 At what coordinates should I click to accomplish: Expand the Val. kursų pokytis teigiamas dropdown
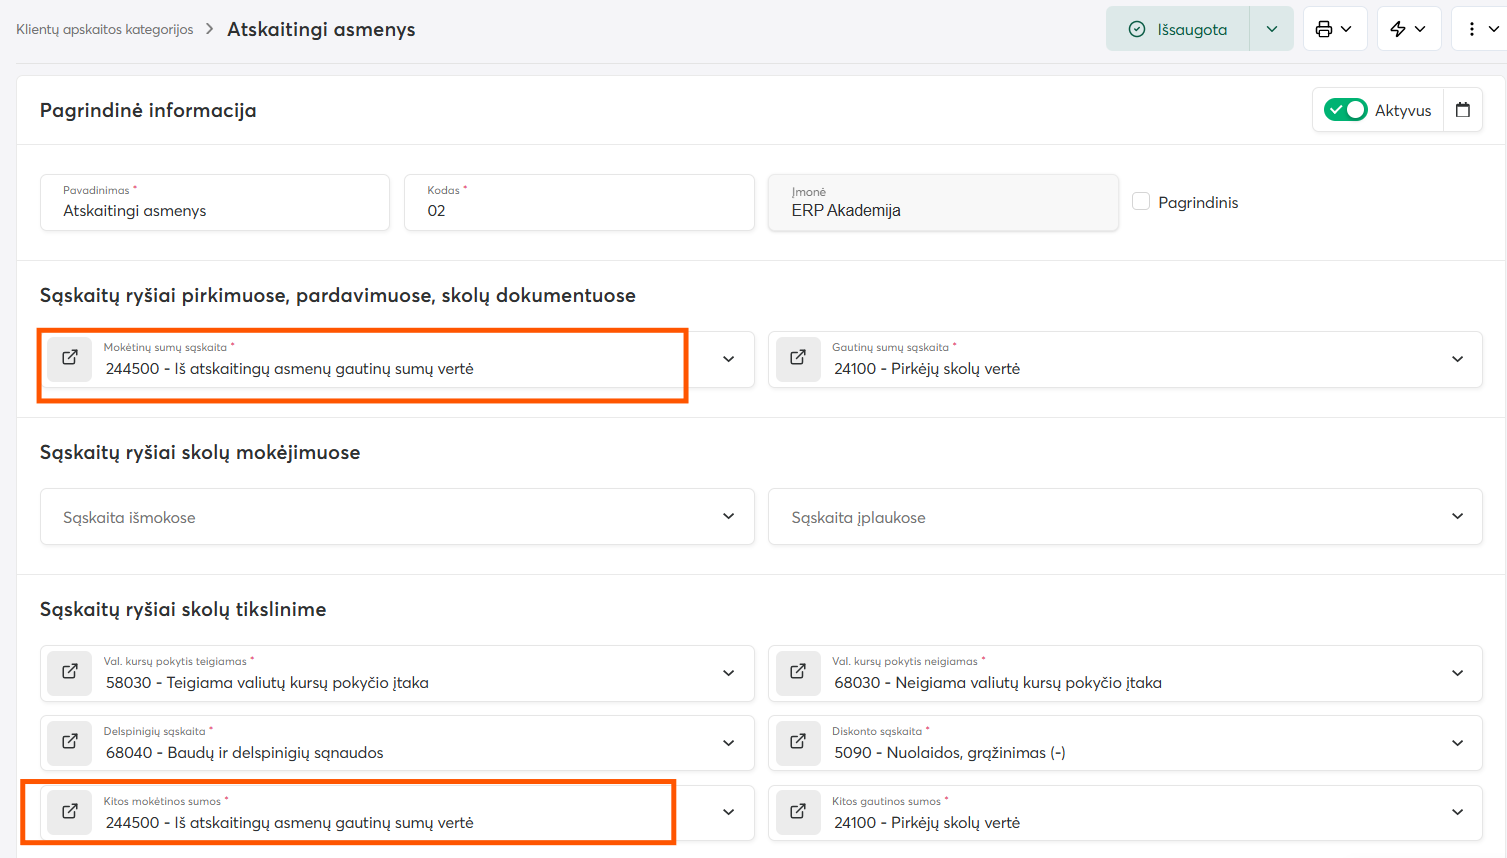point(729,673)
